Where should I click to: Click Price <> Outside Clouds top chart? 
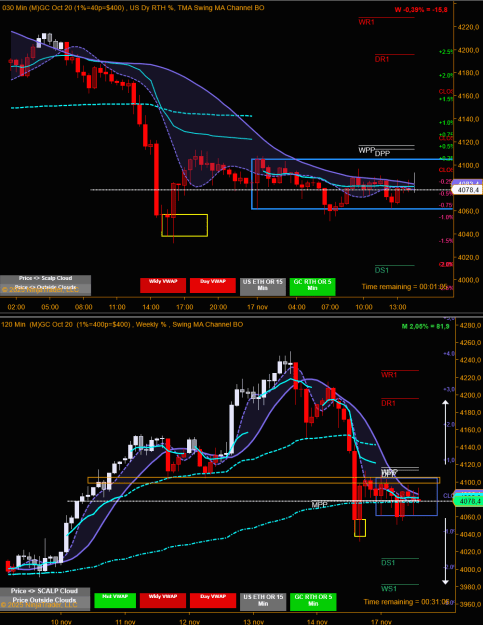coord(45,289)
